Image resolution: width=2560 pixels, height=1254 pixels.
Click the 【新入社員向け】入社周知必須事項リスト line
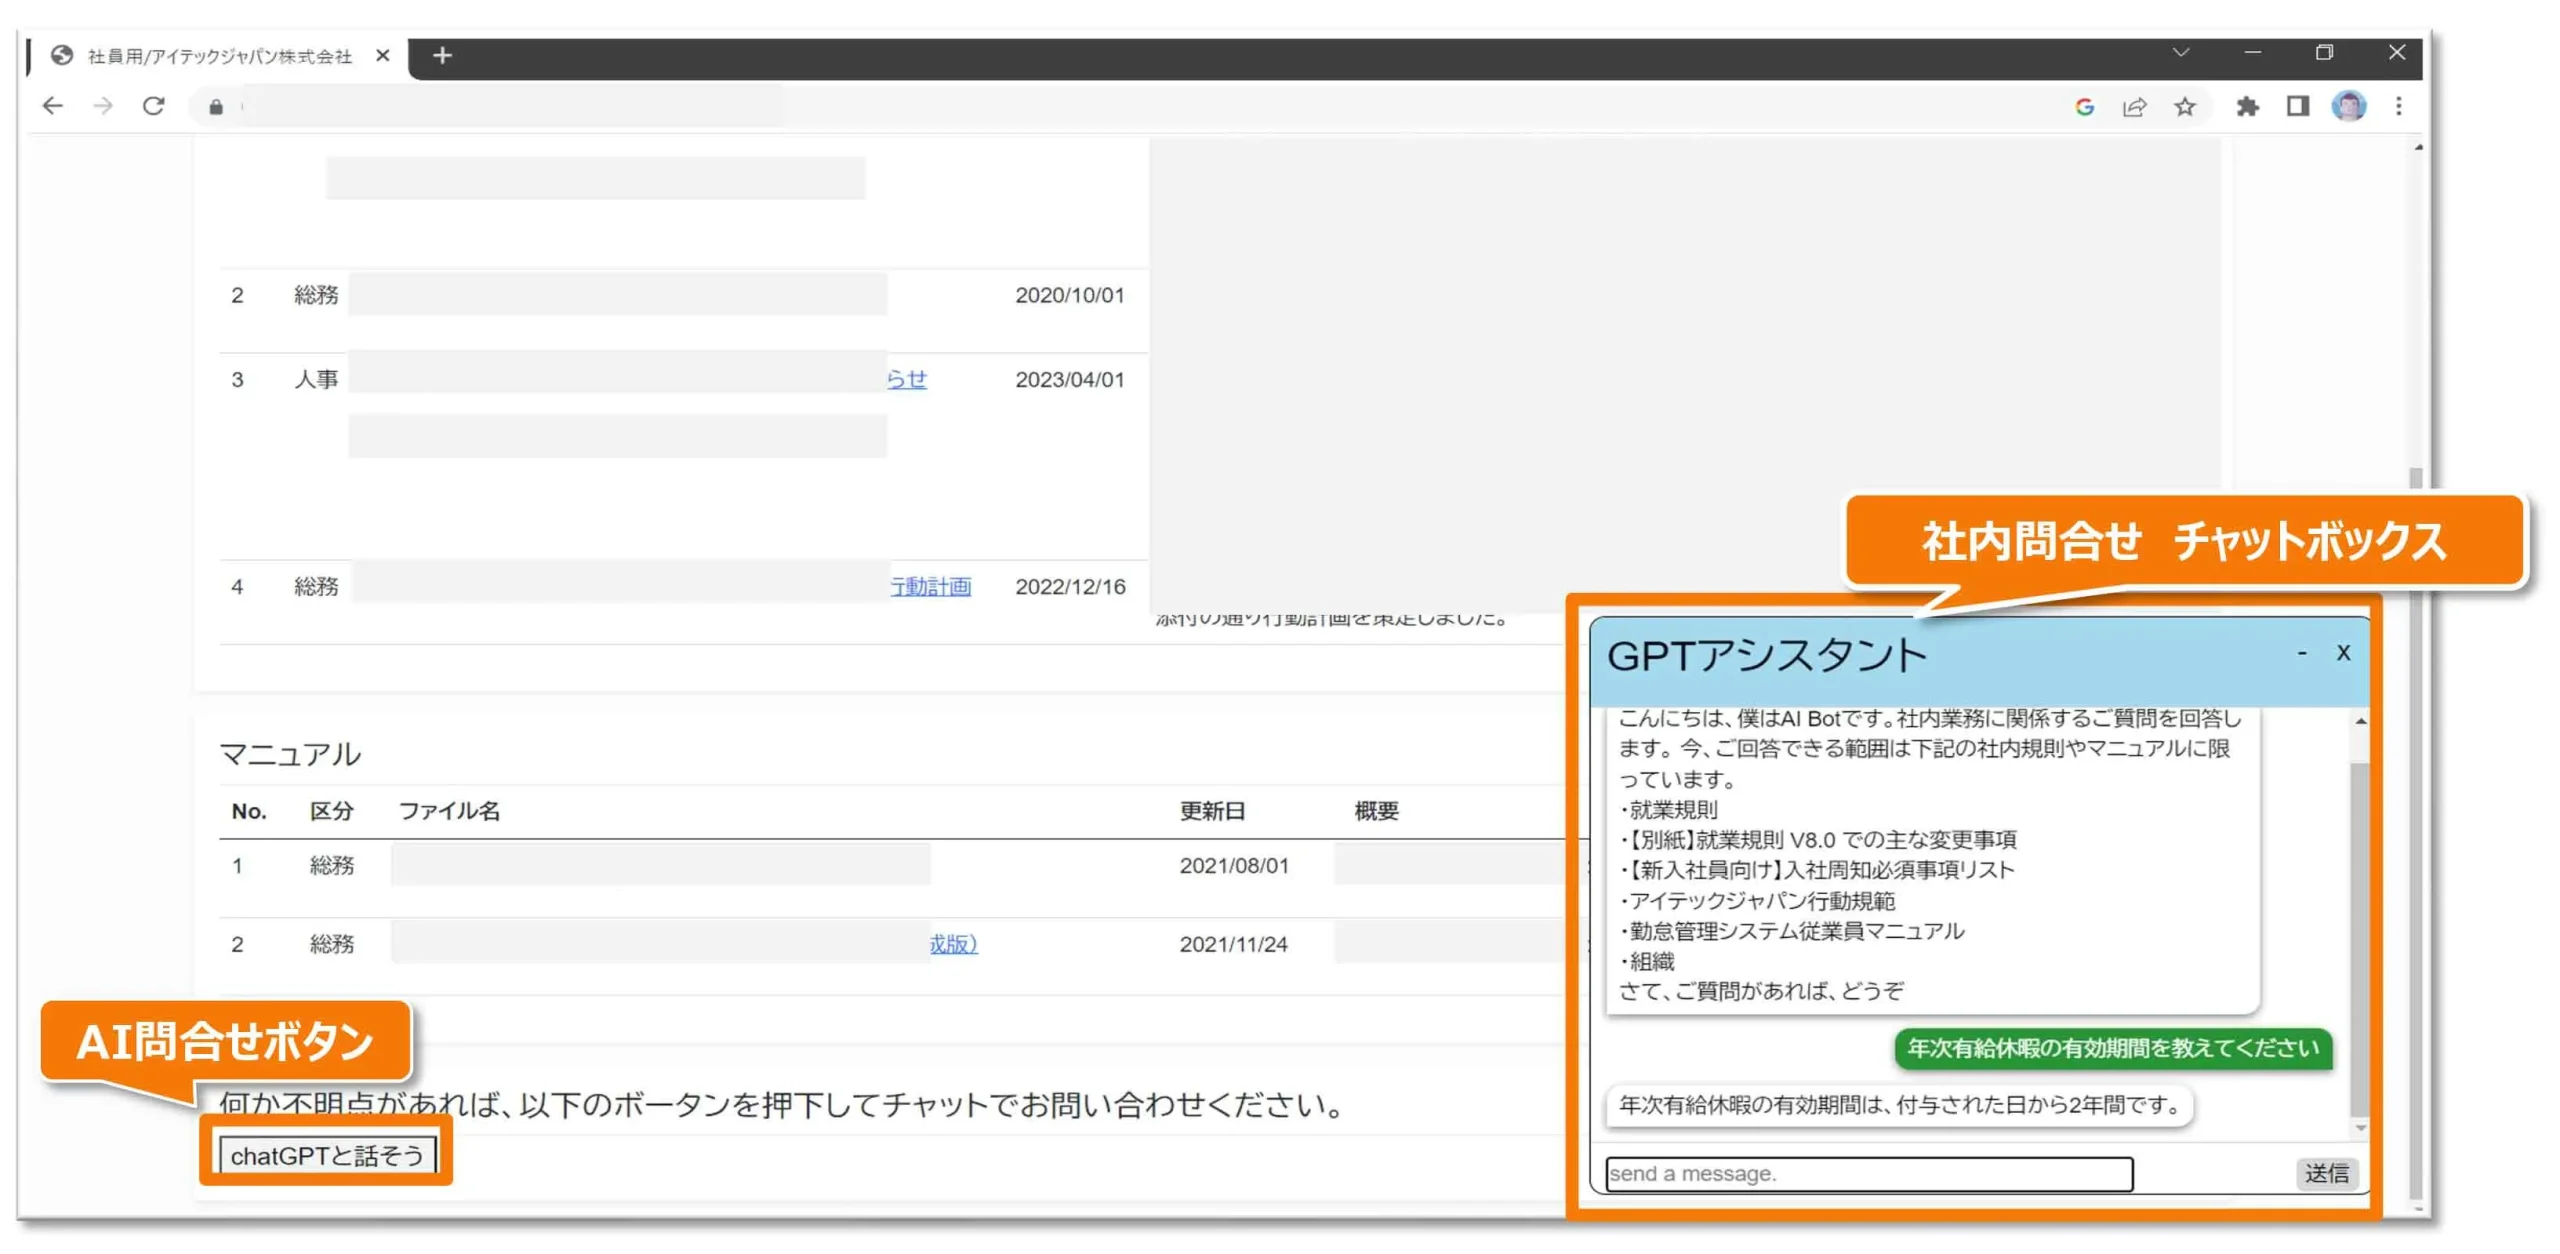(1816, 870)
